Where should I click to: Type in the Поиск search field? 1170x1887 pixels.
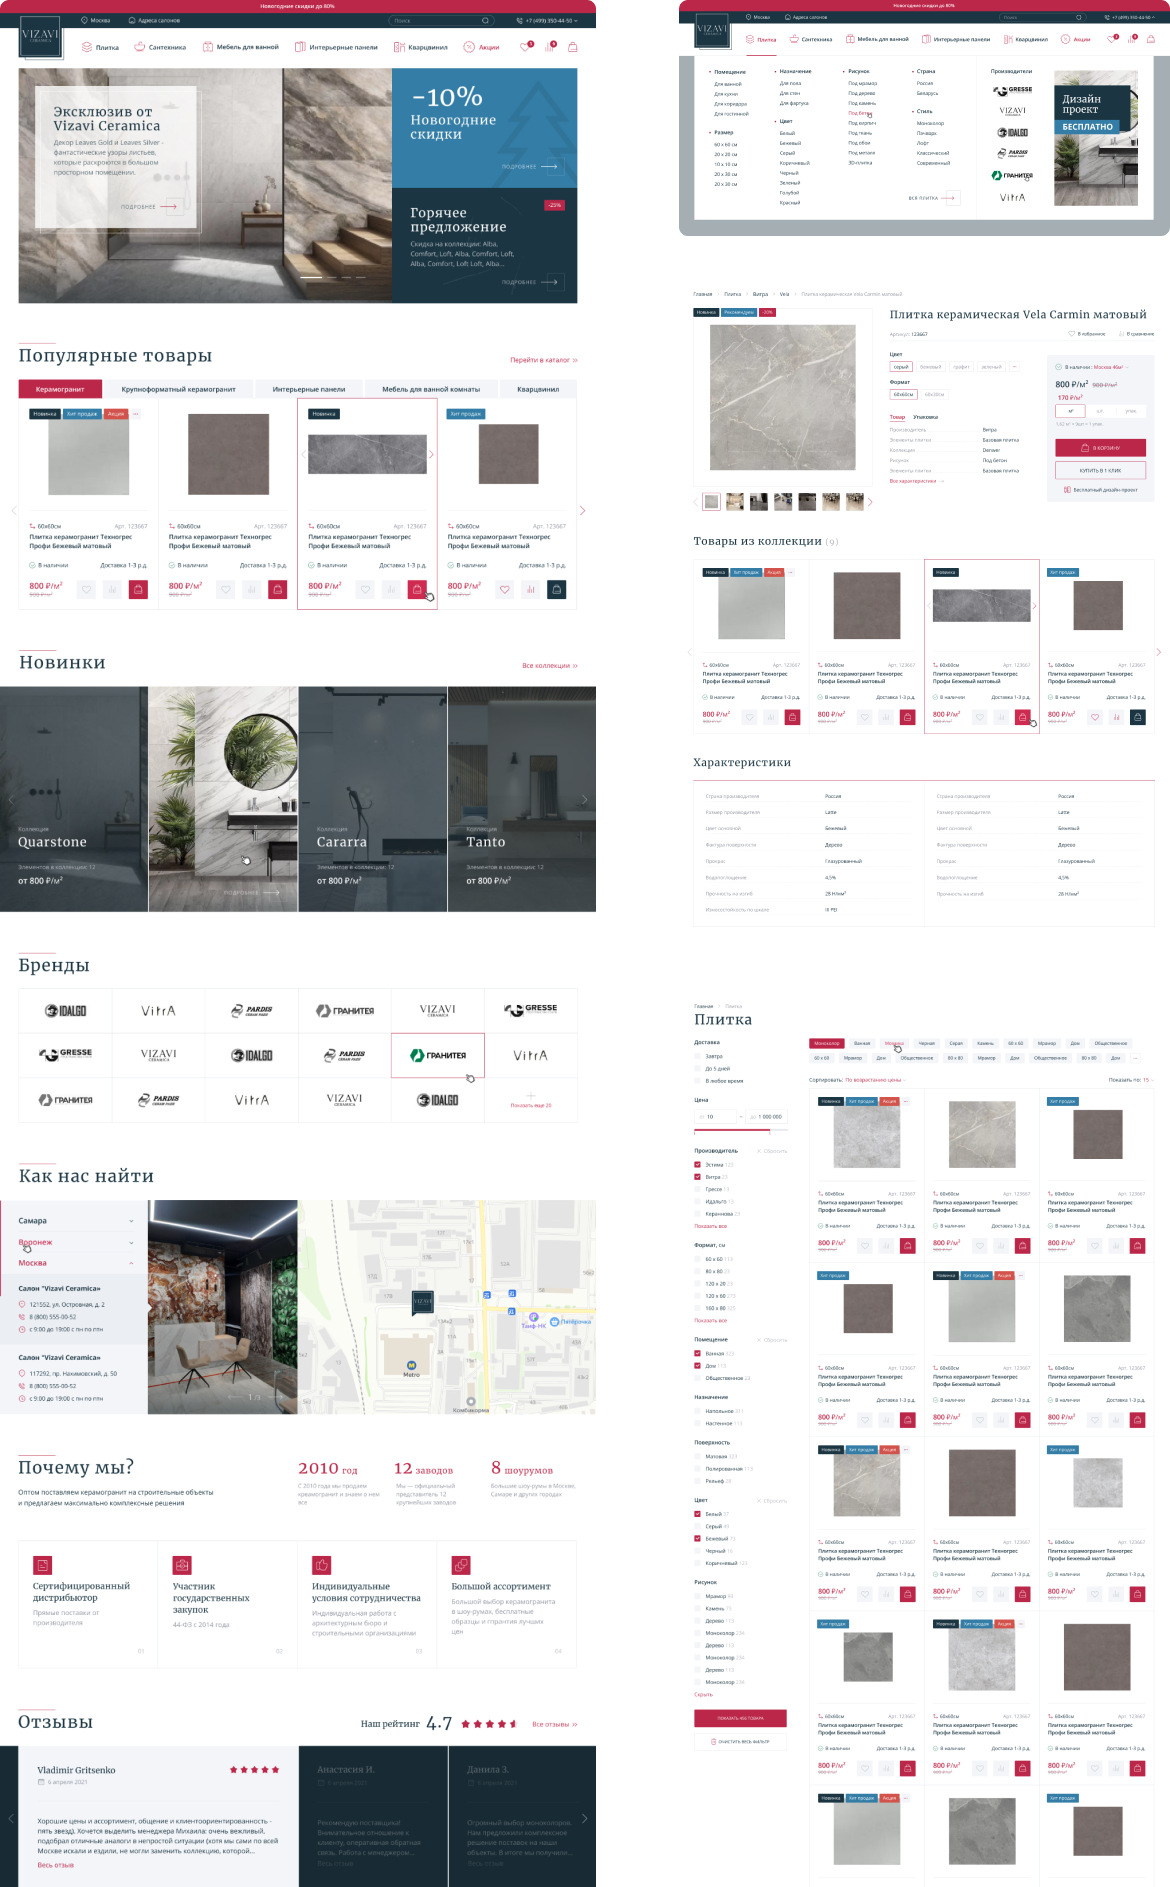coord(435,20)
